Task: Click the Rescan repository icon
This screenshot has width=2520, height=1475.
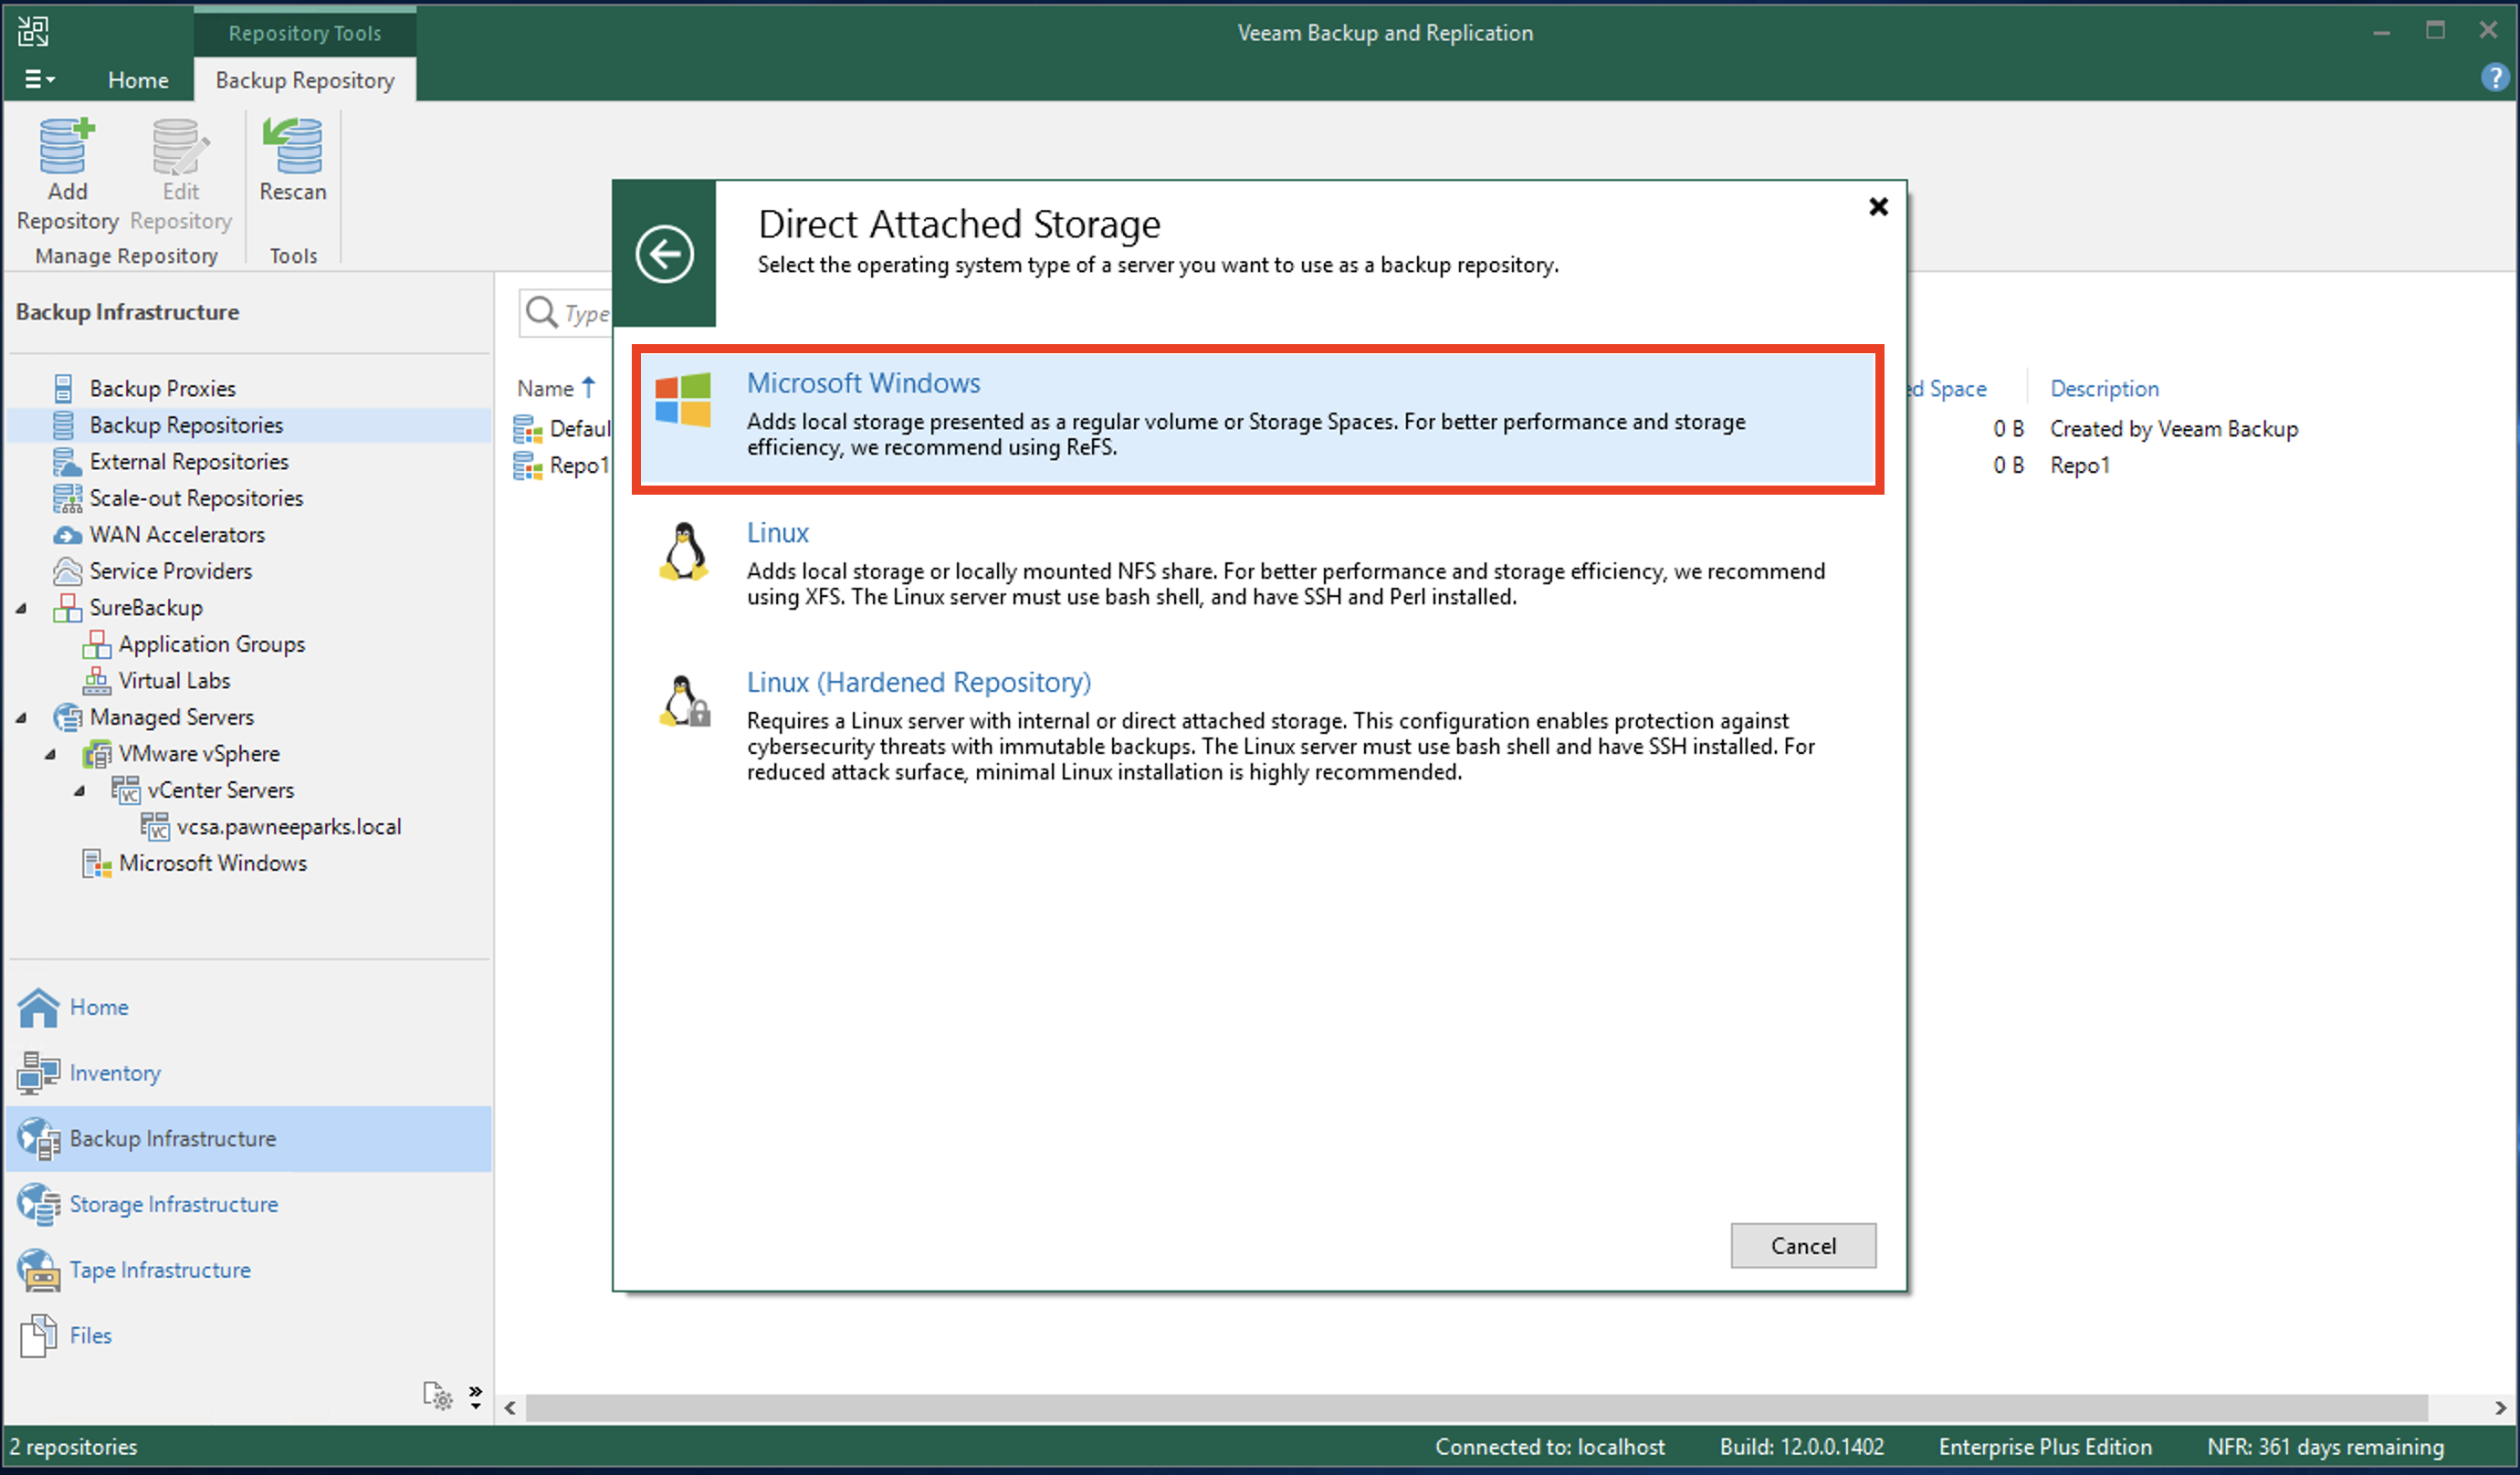Action: [x=293, y=146]
